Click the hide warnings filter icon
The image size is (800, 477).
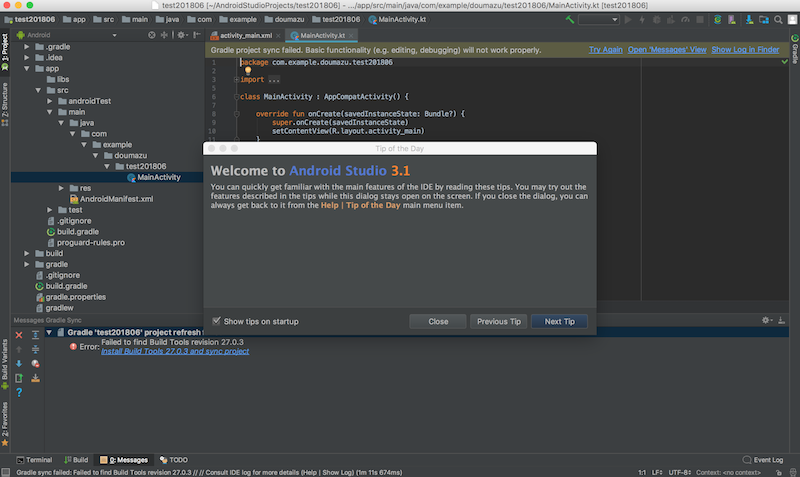tap(35, 364)
